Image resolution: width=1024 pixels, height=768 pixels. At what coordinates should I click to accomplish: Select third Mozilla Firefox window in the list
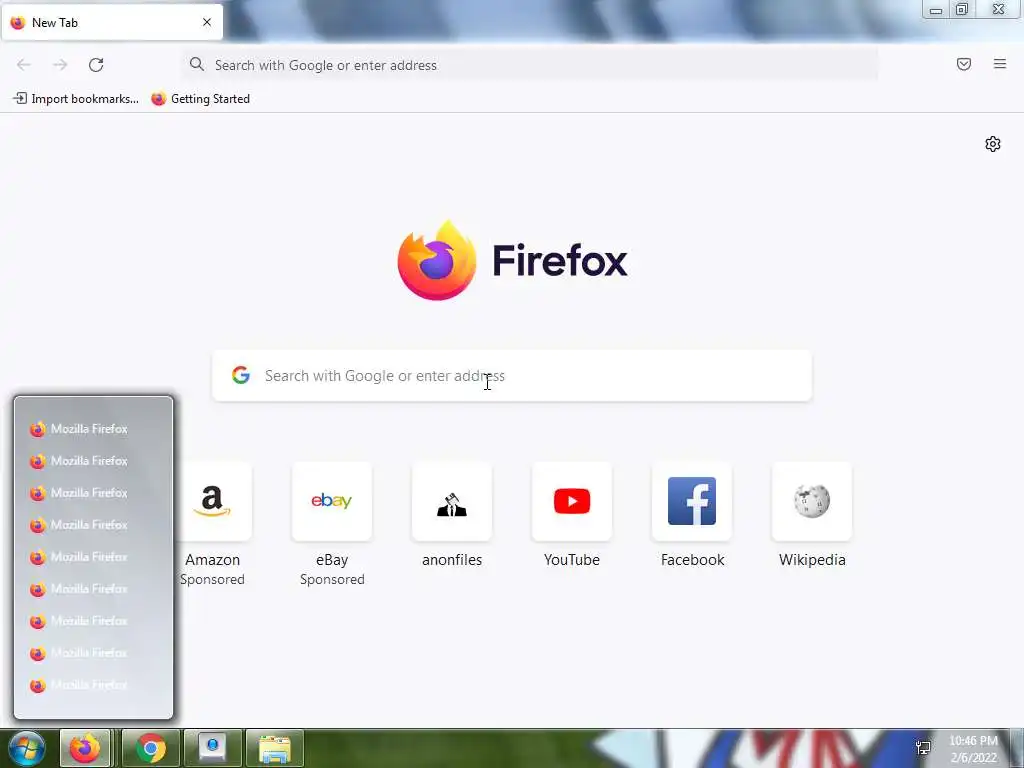(x=93, y=493)
